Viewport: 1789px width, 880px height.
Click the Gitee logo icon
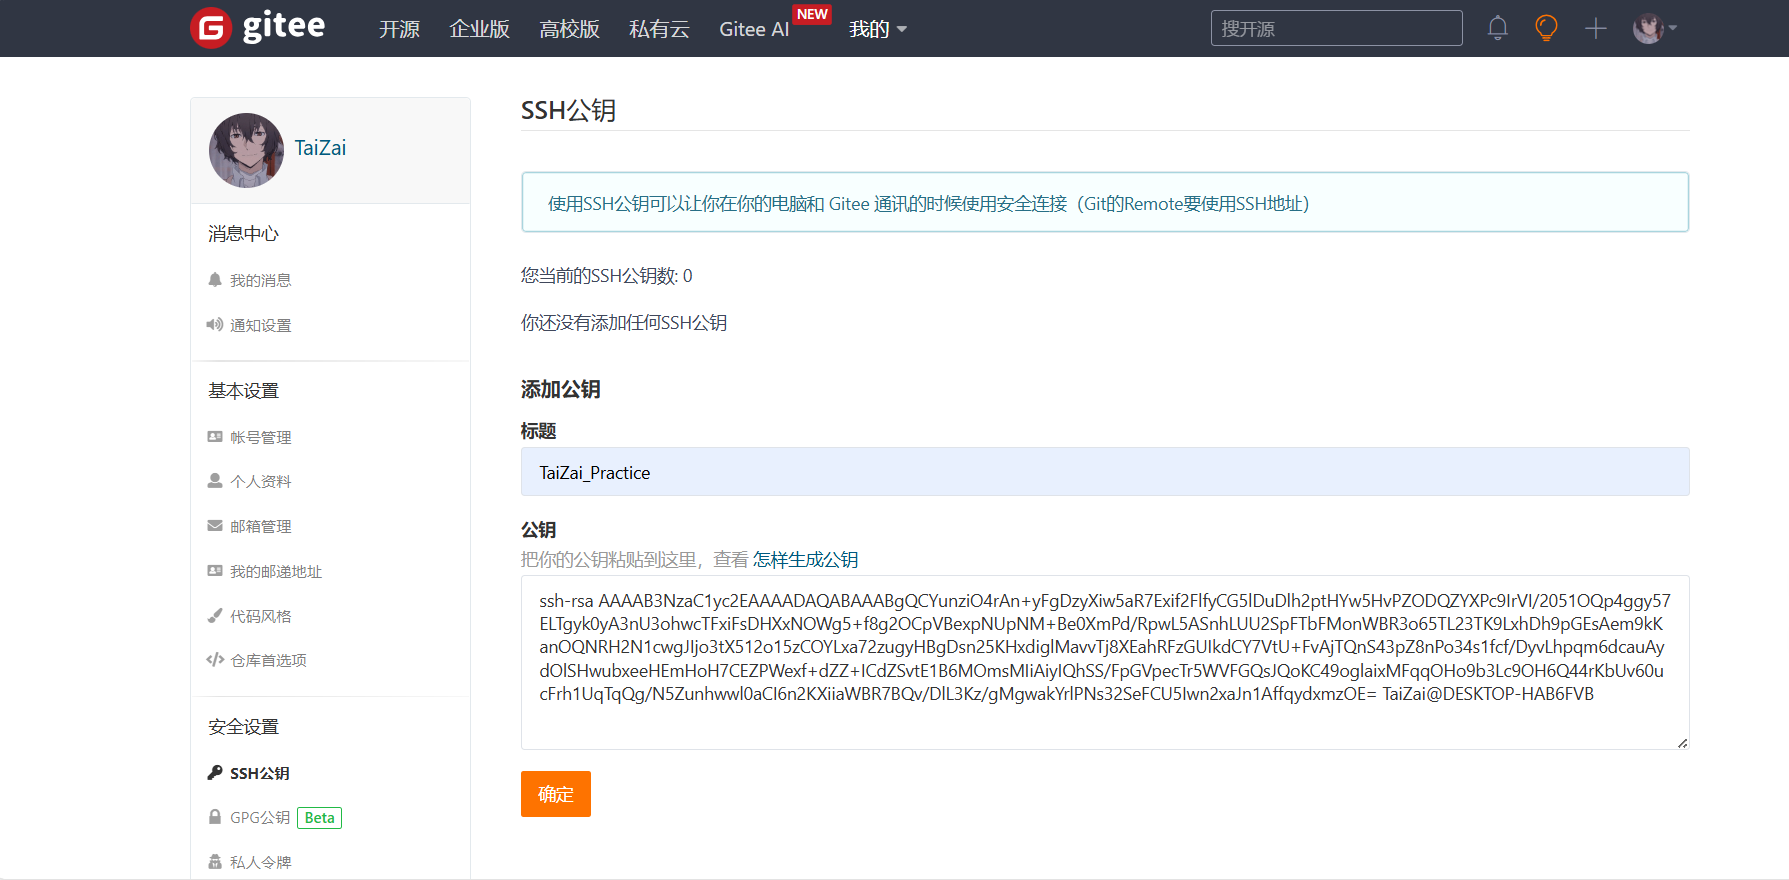click(x=211, y=28)
